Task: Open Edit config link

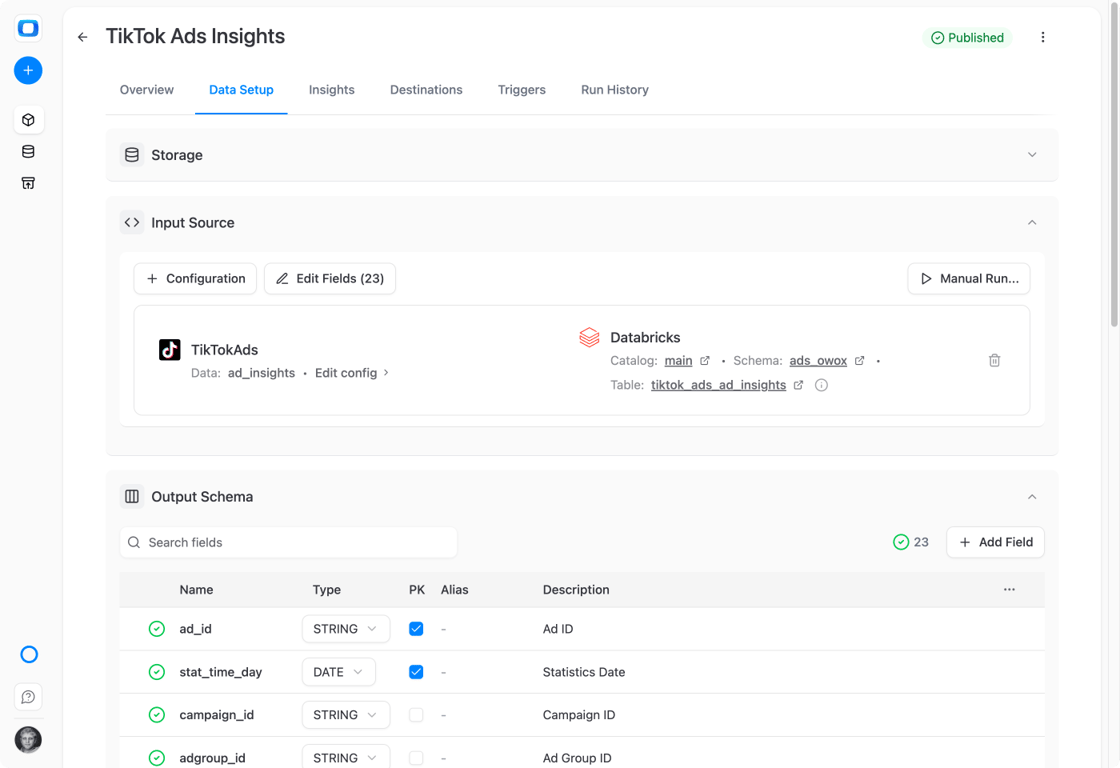Action: (352, 373)
